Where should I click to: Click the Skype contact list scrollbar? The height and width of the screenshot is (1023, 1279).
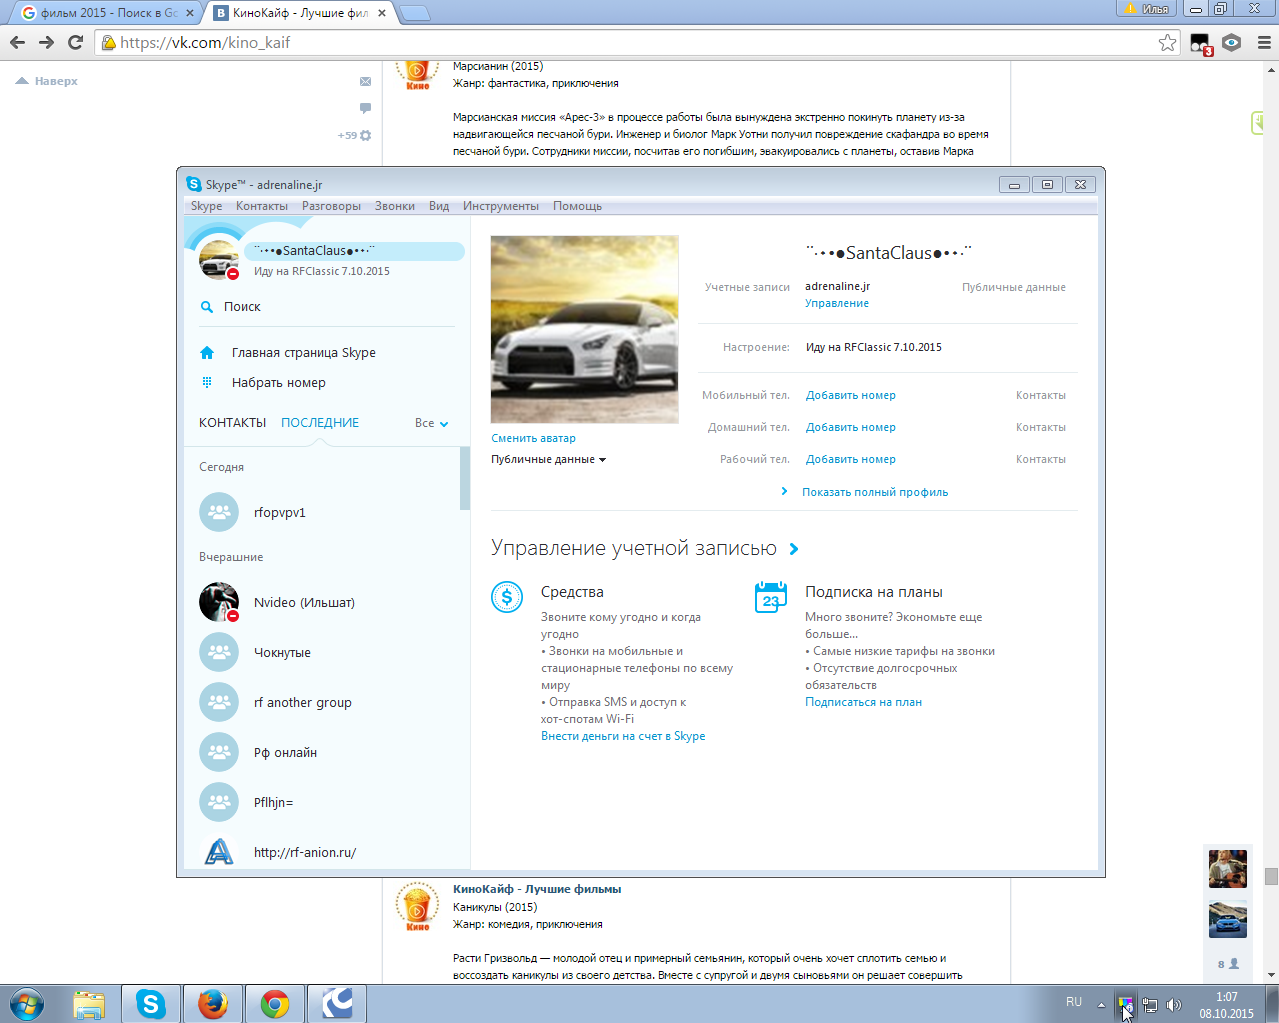pyautogui.click(x=465, y=478)
